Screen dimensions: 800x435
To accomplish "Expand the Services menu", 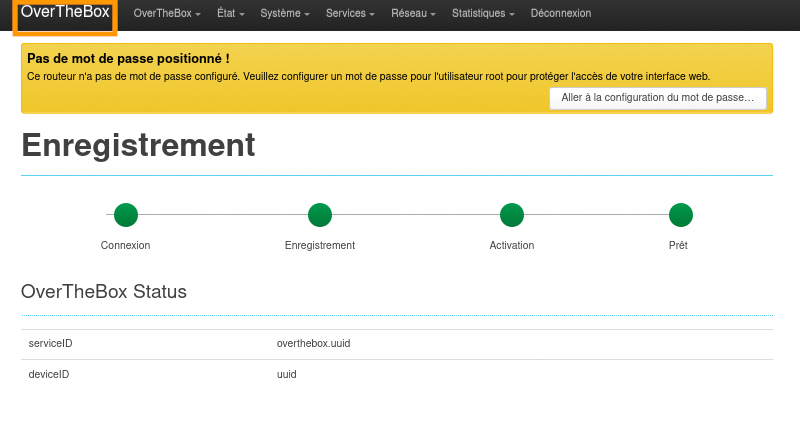I will 350,14.
